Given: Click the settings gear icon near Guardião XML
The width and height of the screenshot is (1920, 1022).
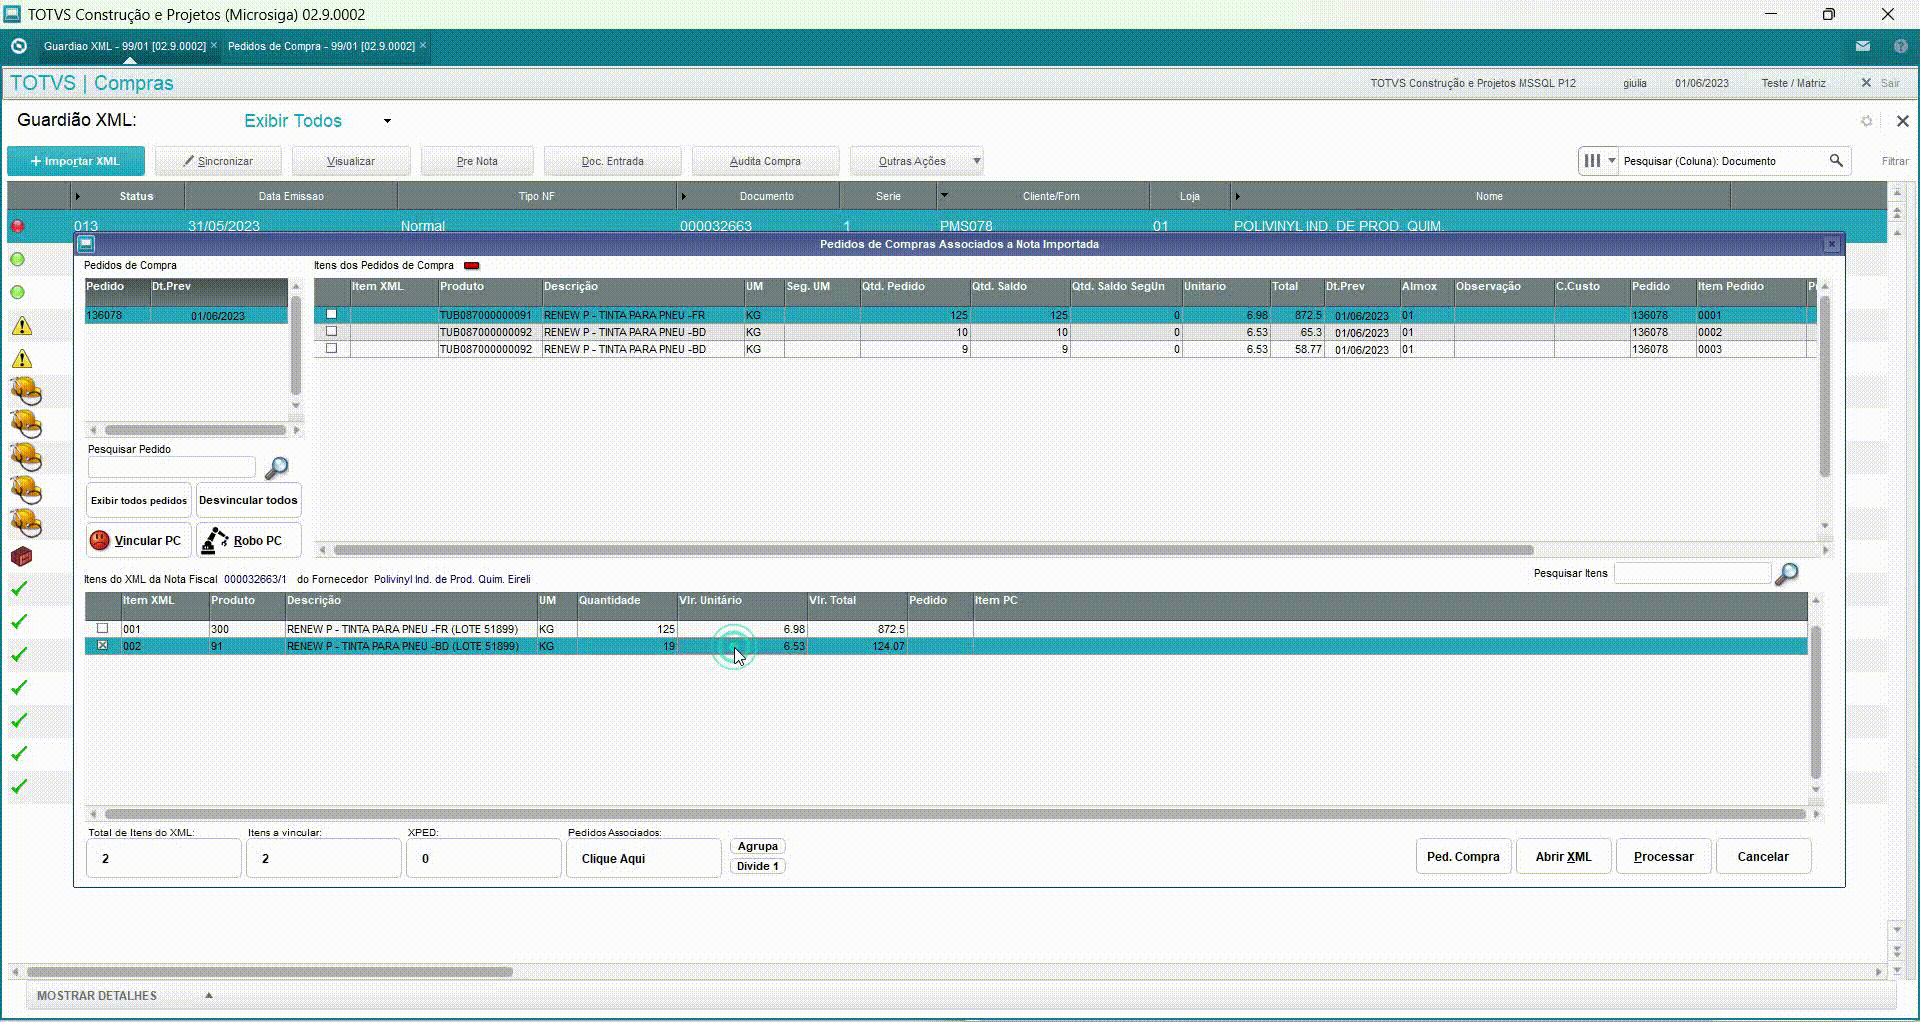Looking at the screenshot, I should click(1866, 121).
